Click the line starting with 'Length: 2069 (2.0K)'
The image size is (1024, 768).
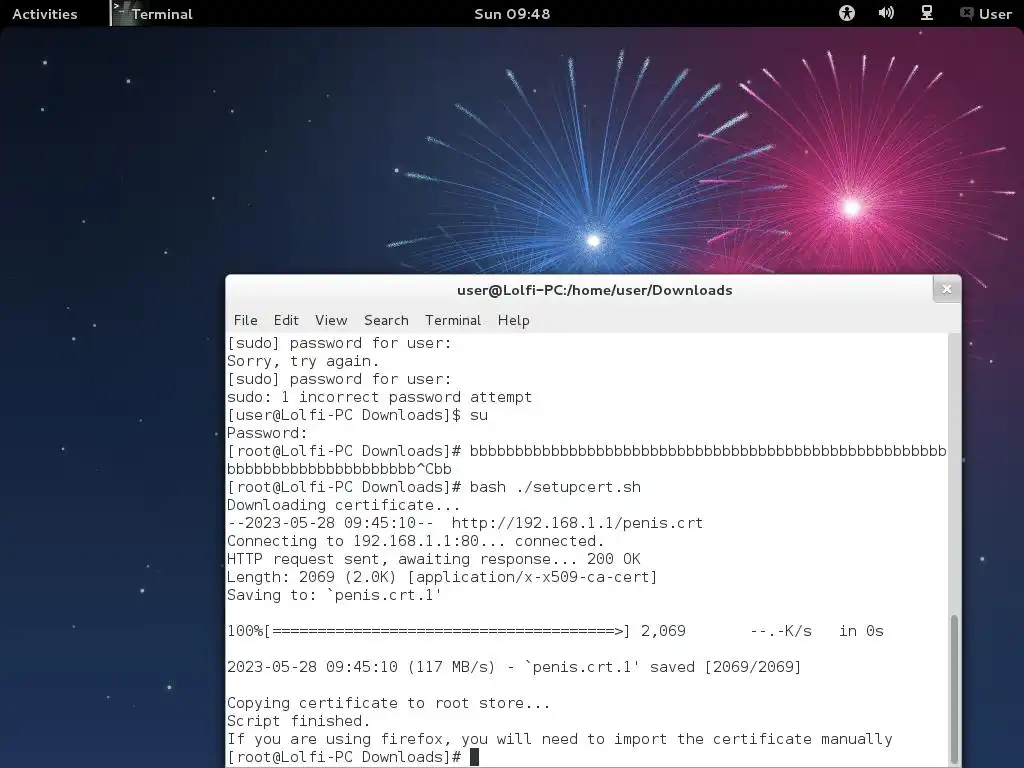pyautogui.click(x=442, y=577)
